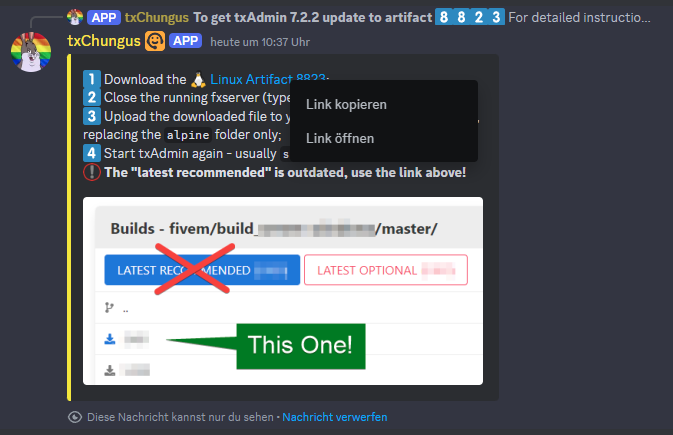
Task: Click the txChungus rainbow avatar
Action: point(31,52)
